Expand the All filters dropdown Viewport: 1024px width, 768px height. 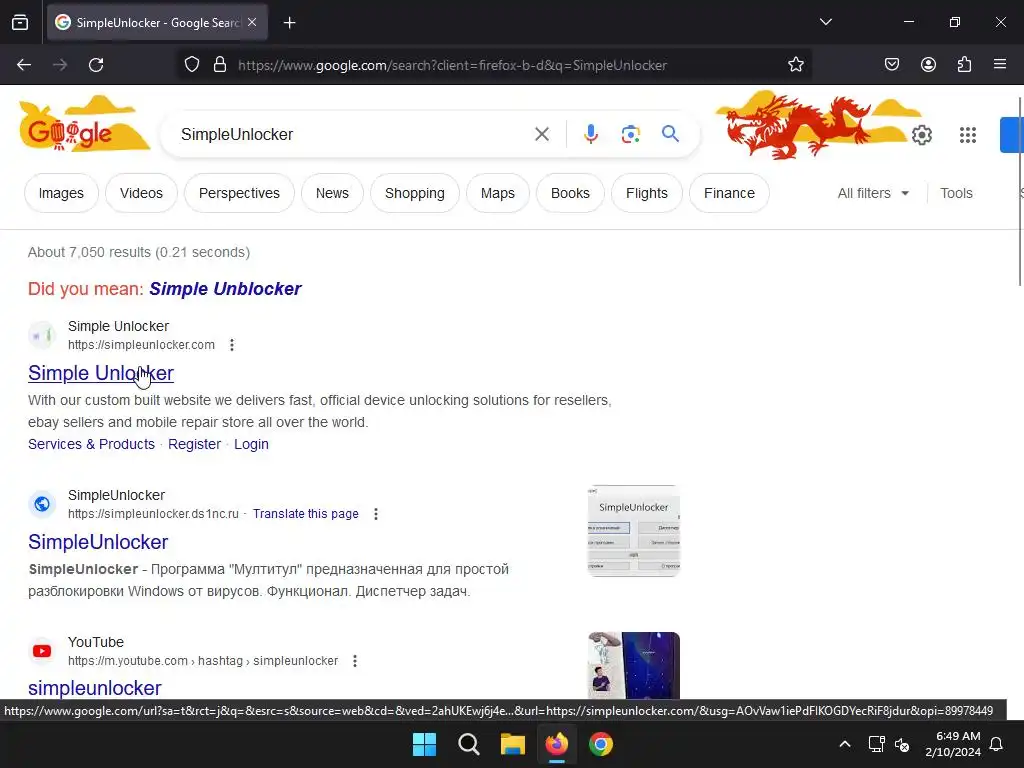(x=873, y=193)
